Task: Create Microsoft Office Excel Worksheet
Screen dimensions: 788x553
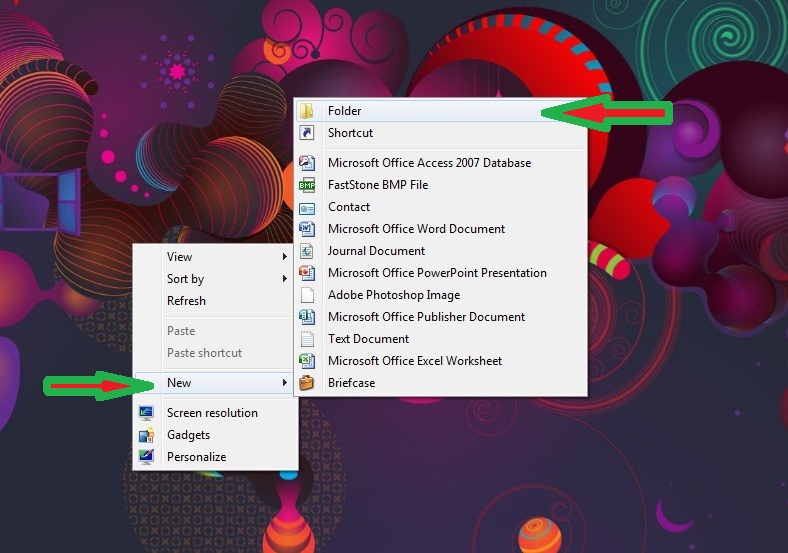Action: [x=440, y=361]
